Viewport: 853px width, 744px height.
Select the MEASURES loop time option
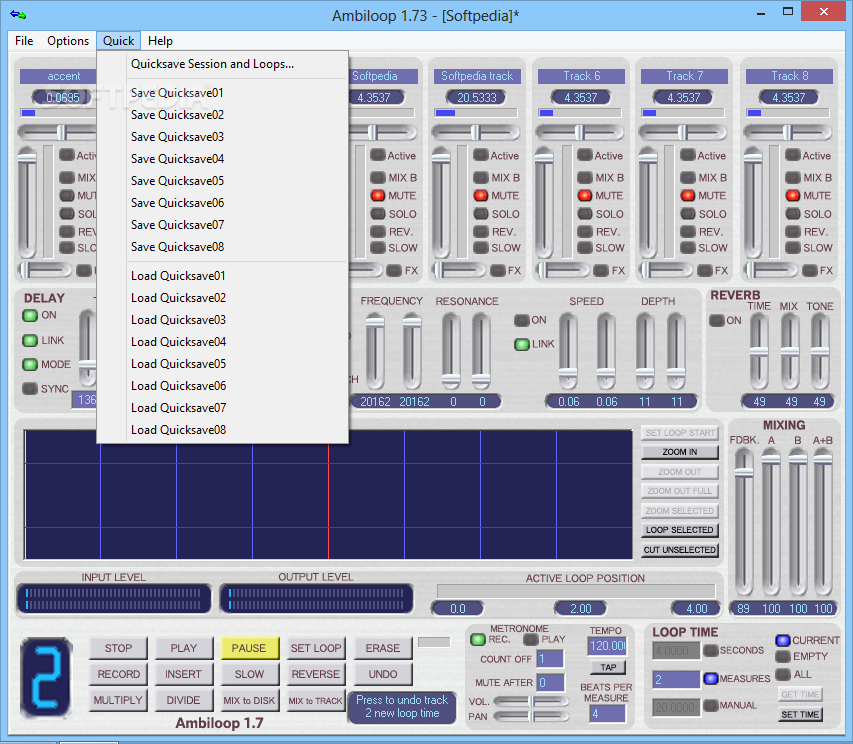pos(710,678)
